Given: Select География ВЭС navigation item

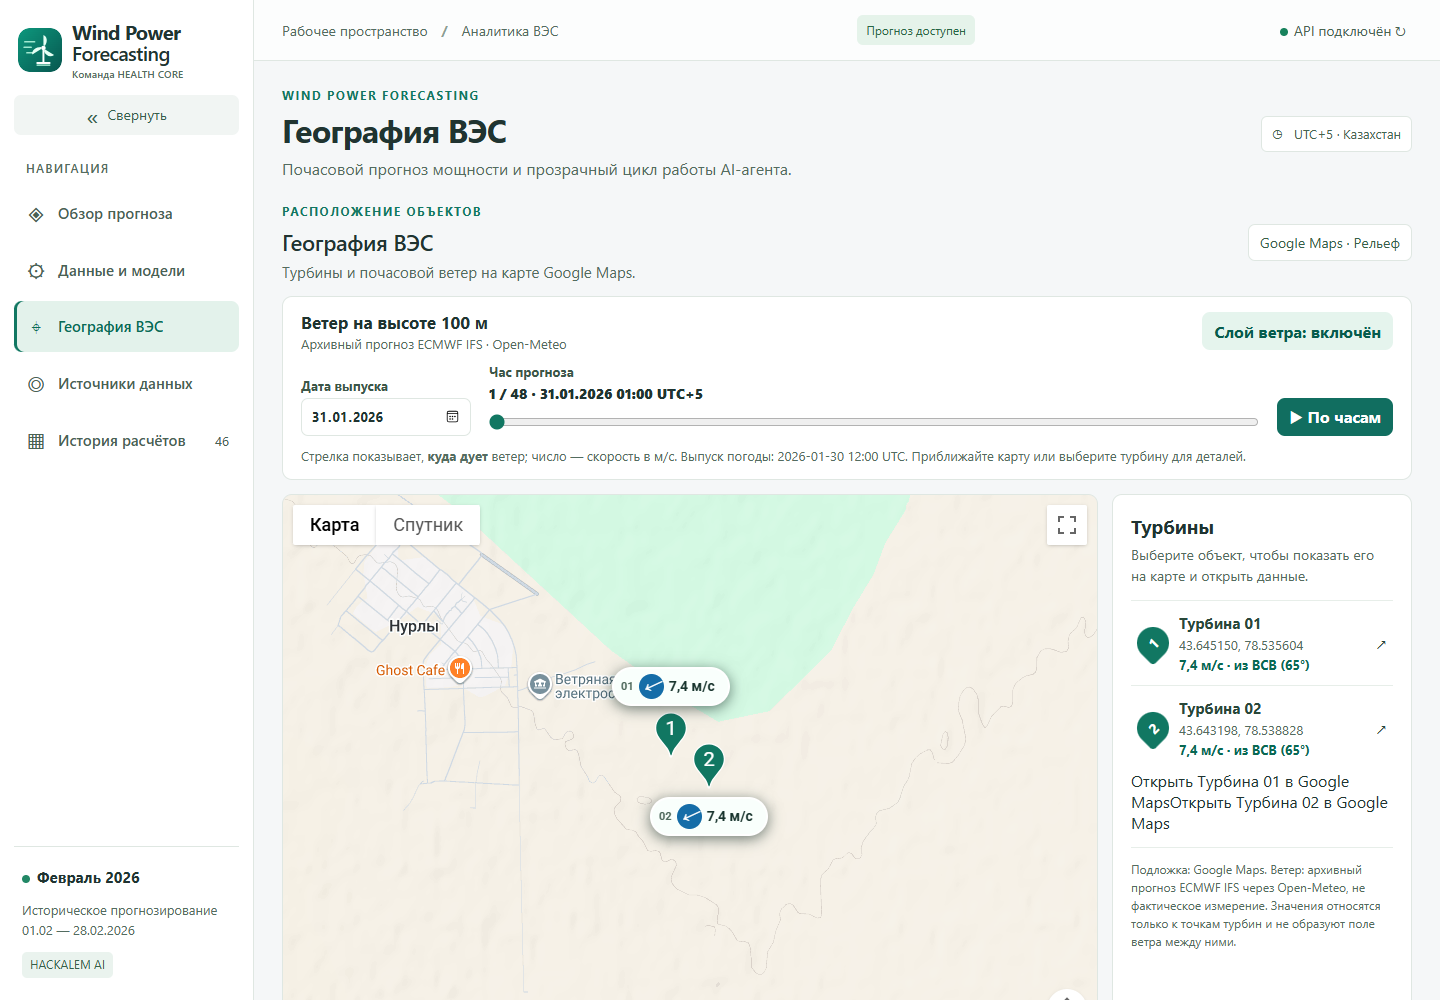Looking at the screenshot, I should tap(126, 327).
